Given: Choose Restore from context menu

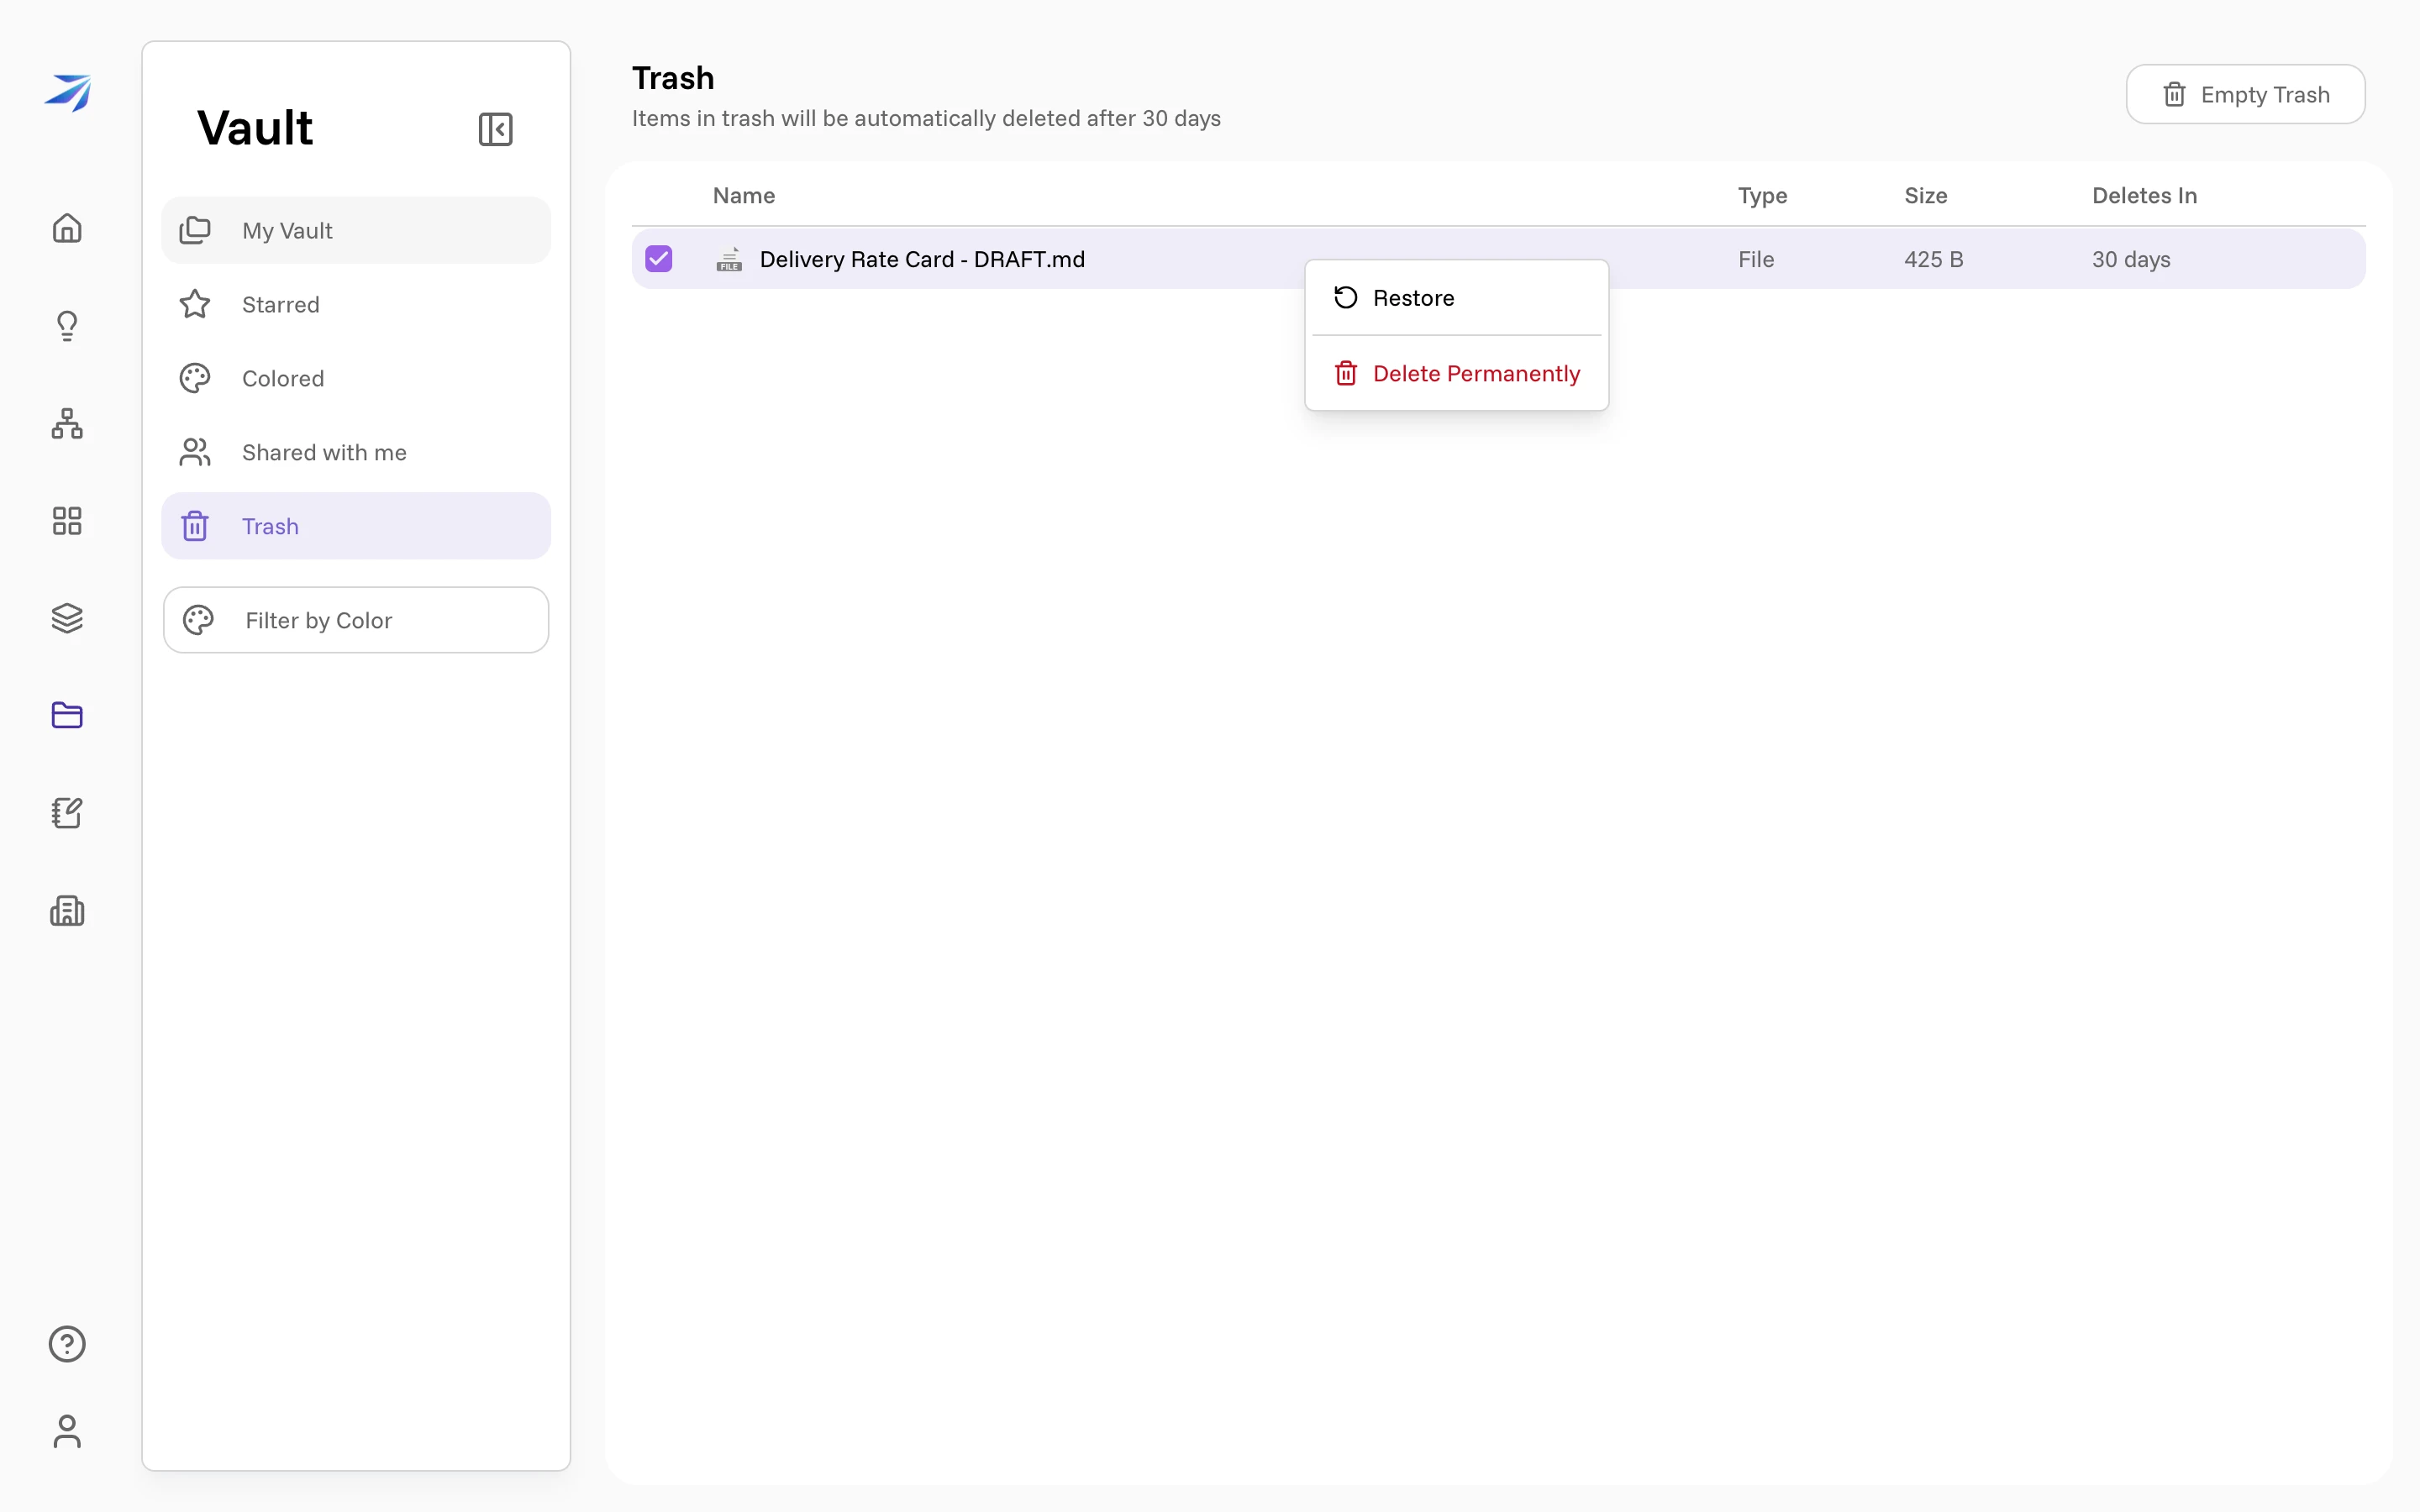Looking at the screenshot, I should pos(1457,298).
